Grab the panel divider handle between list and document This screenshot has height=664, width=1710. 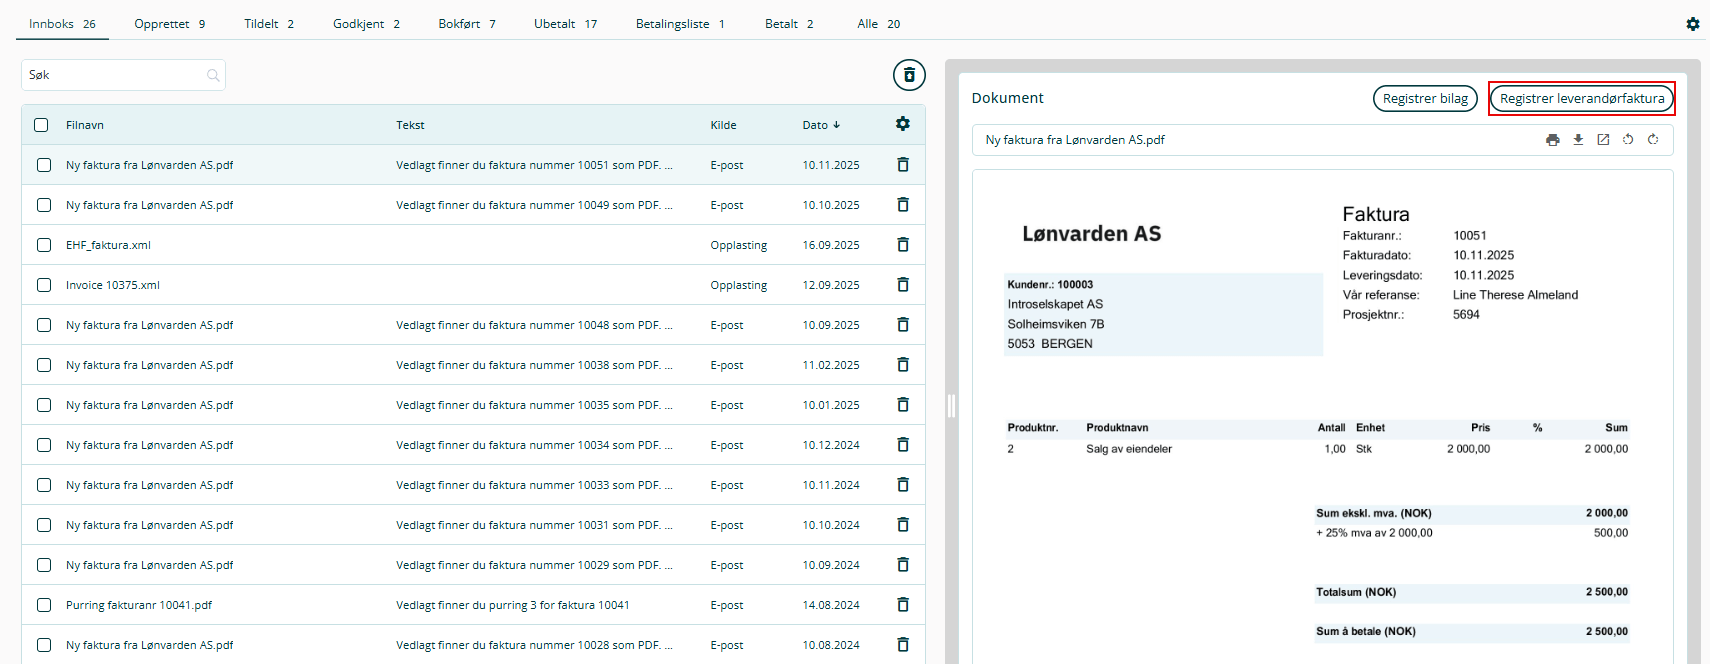click(x=951, y=405)
